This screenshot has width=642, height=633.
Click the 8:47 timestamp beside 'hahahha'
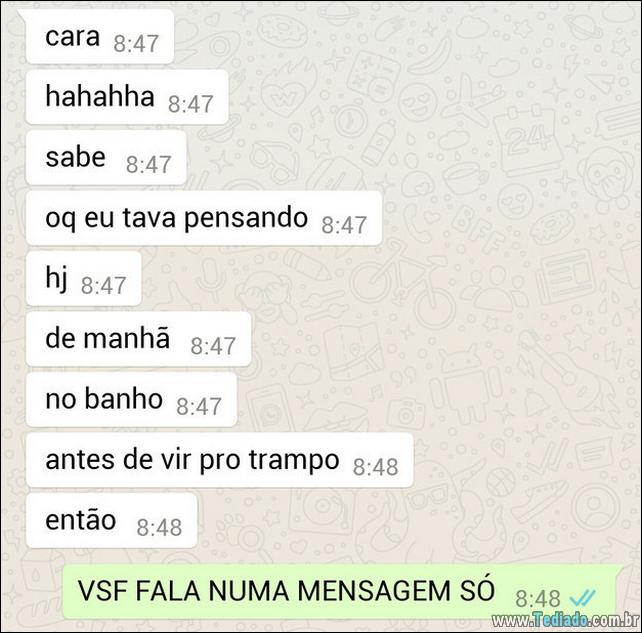point(190,104)
